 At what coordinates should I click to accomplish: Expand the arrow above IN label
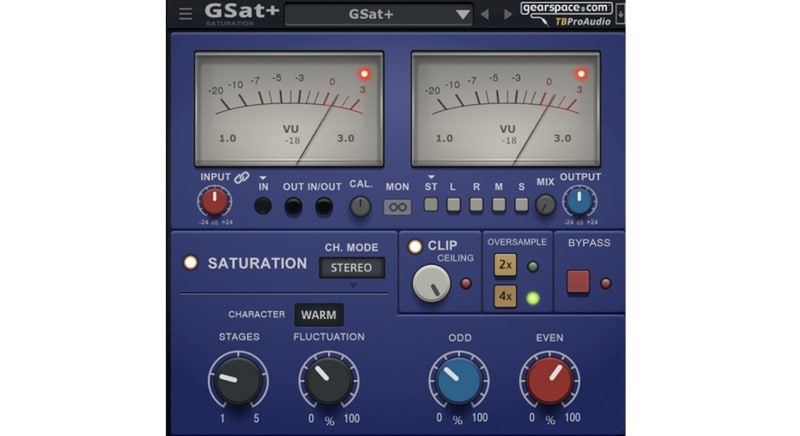pyautogui.click(x=263, y=178)
